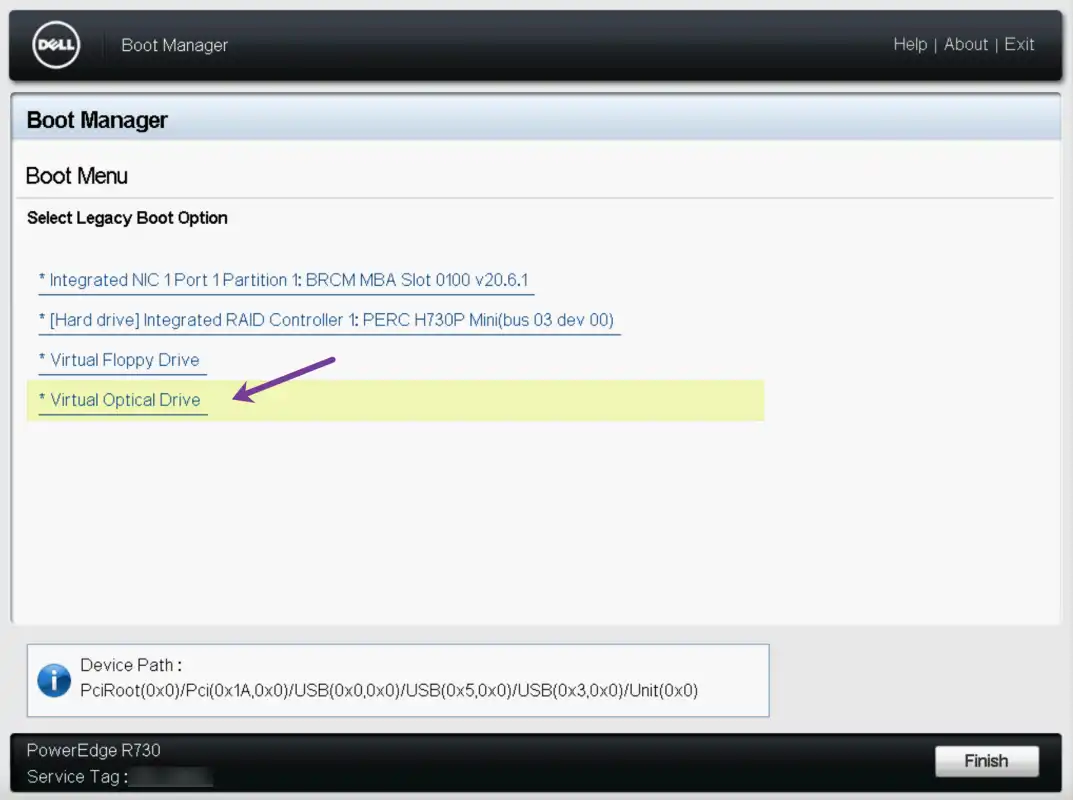Click the Dell logo icon
The image size is (1073, 800).
tap(56, 45)
